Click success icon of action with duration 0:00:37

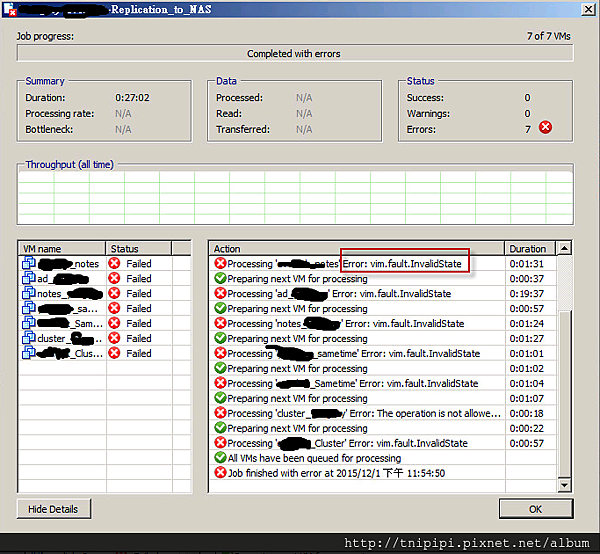coord(220,278)
